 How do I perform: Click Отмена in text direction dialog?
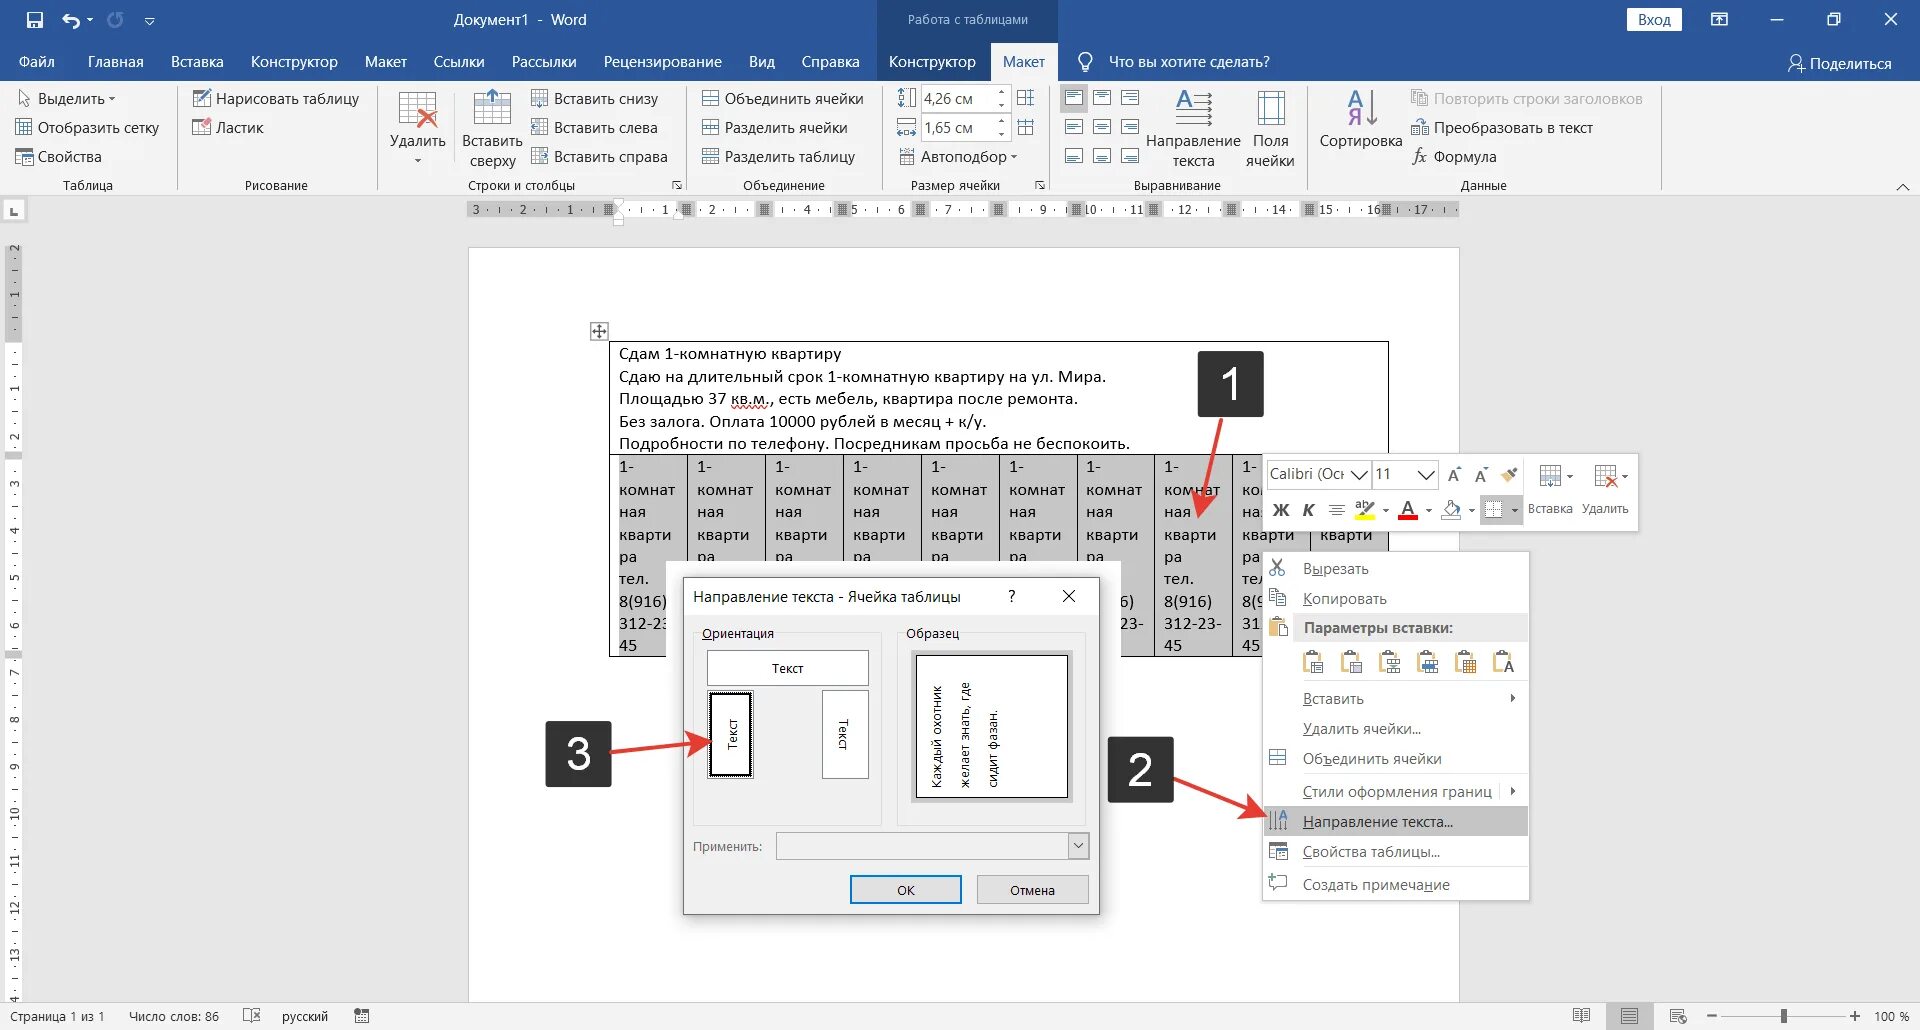[1032, 890]
